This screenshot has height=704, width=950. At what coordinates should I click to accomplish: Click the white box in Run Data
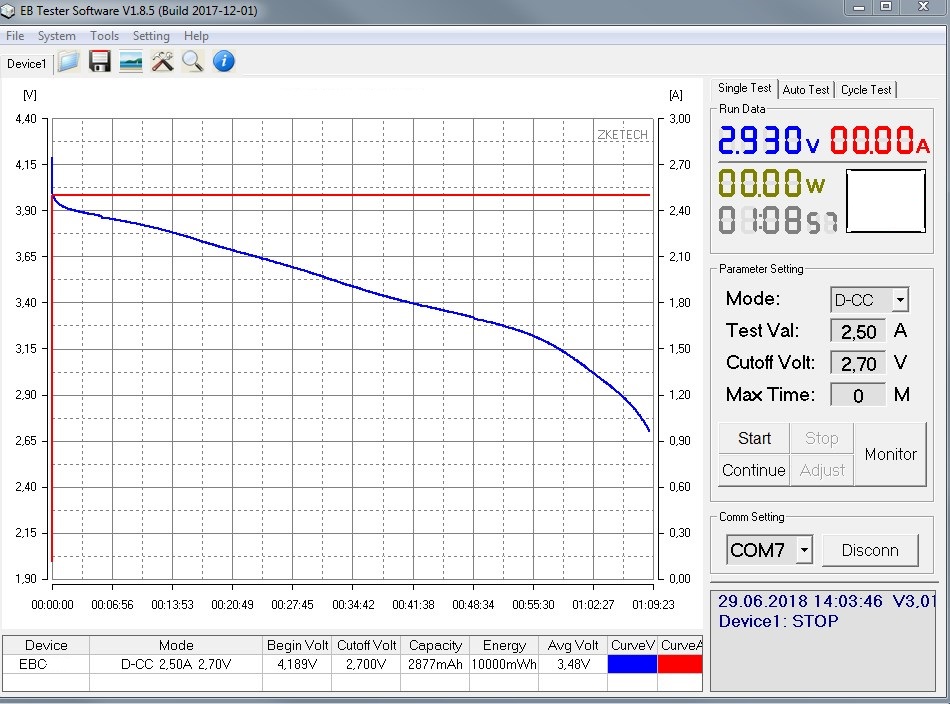[885, 201]
